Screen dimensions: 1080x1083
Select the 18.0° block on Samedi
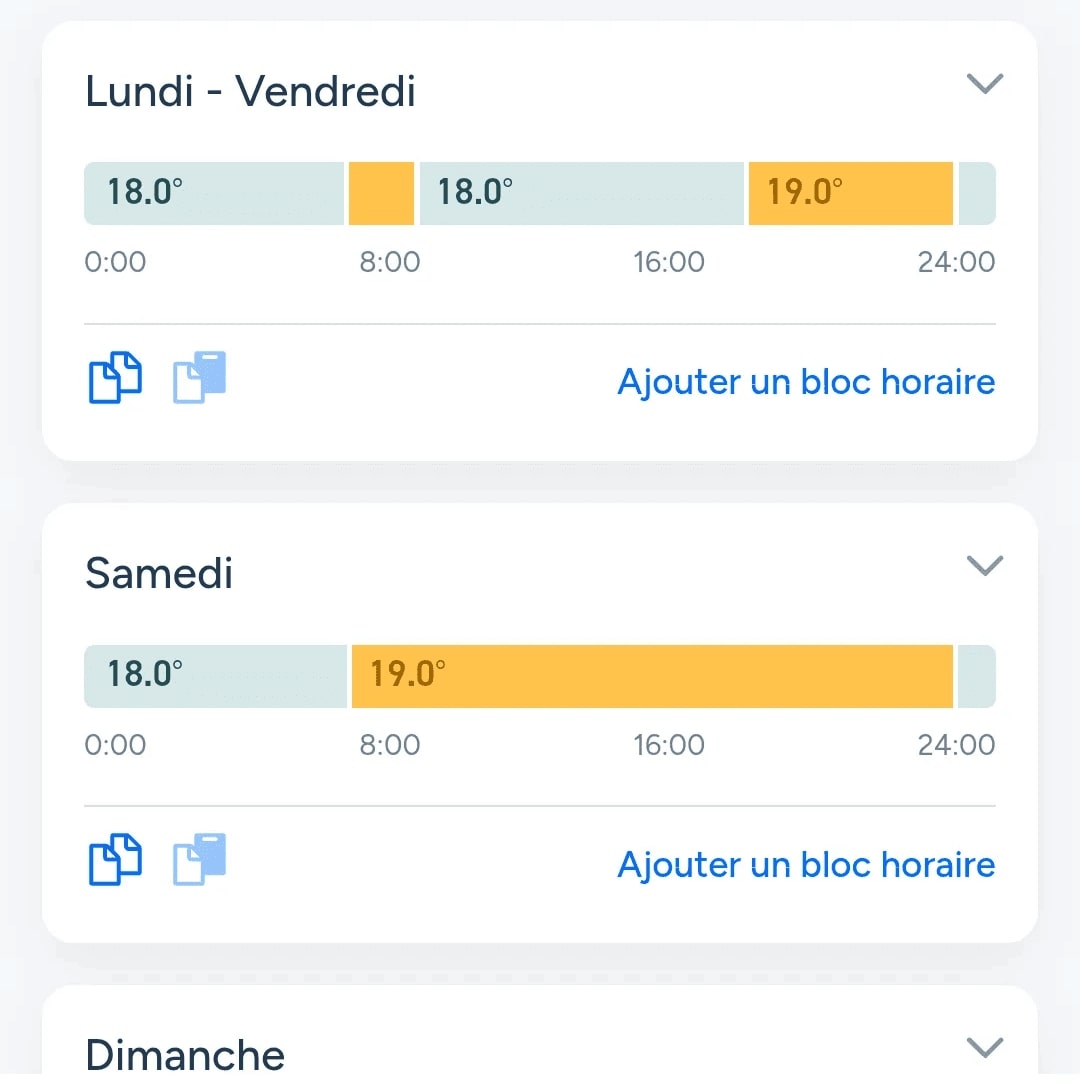pos(213,677)
